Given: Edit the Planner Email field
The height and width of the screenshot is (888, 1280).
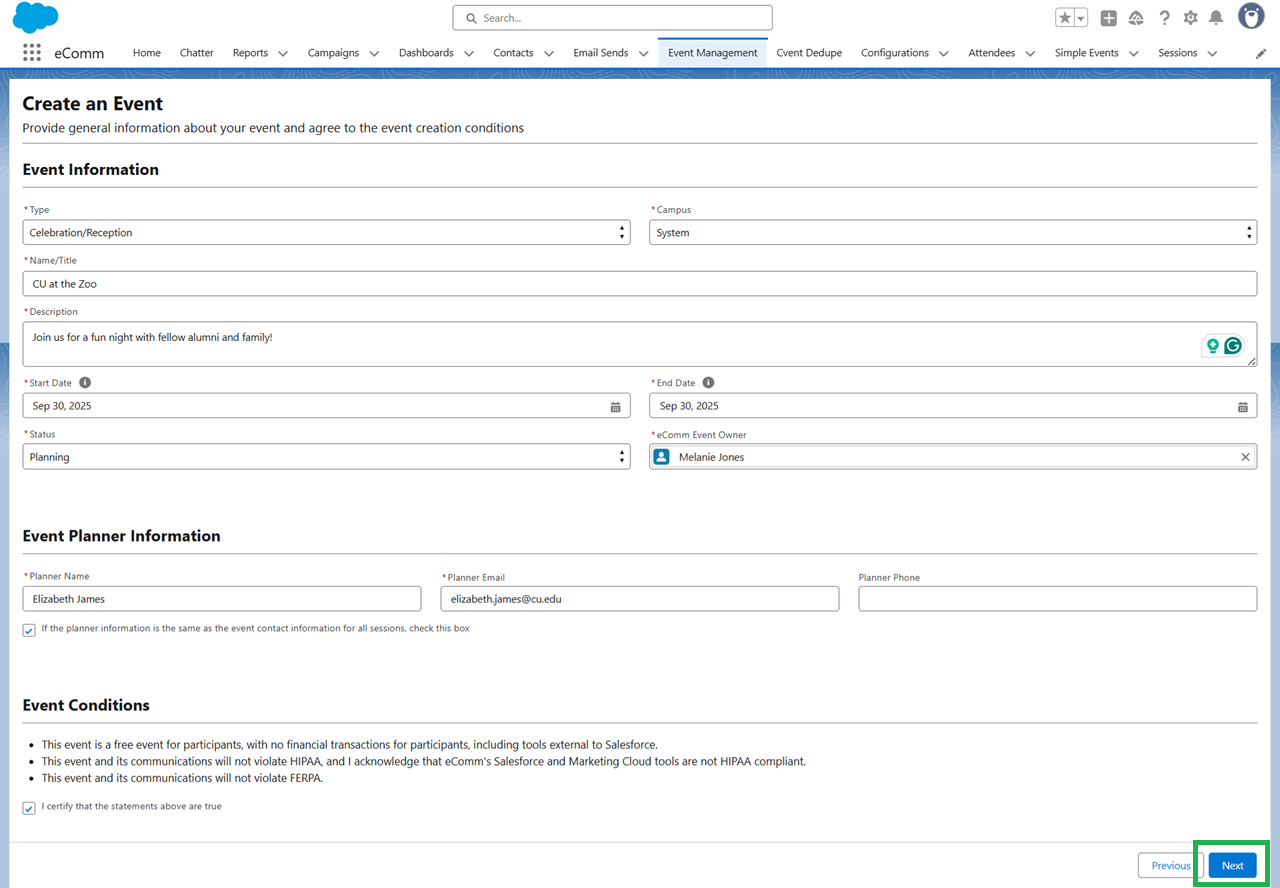Looking at the screenshot, I should click(x=640, y=599).
